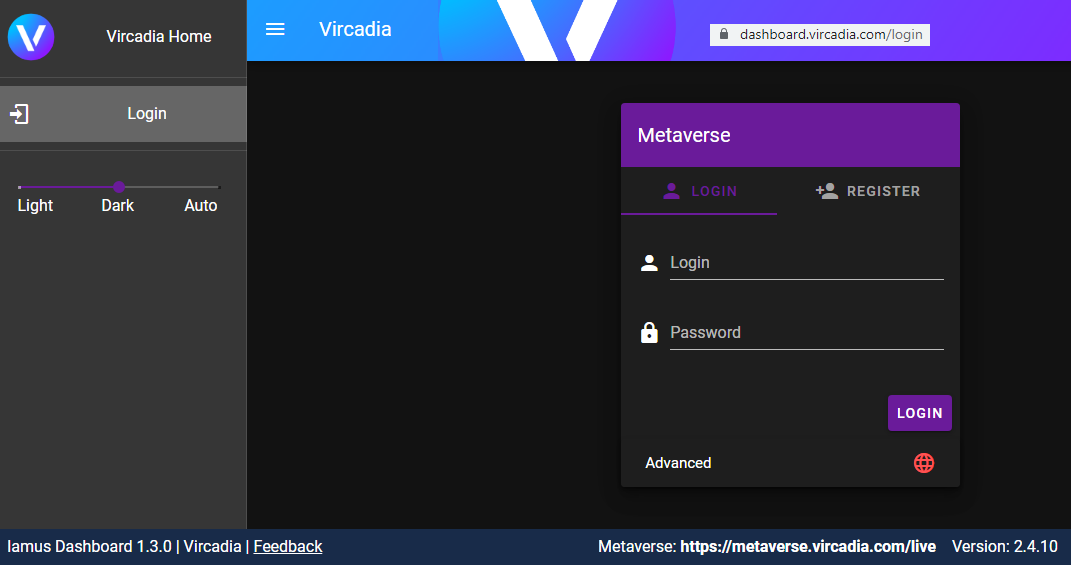The width and height of the screenshot is (1071, 565).
Task: Click the Iamus Dashboard 1.3.0 footer text
Action: click(89, 547)
